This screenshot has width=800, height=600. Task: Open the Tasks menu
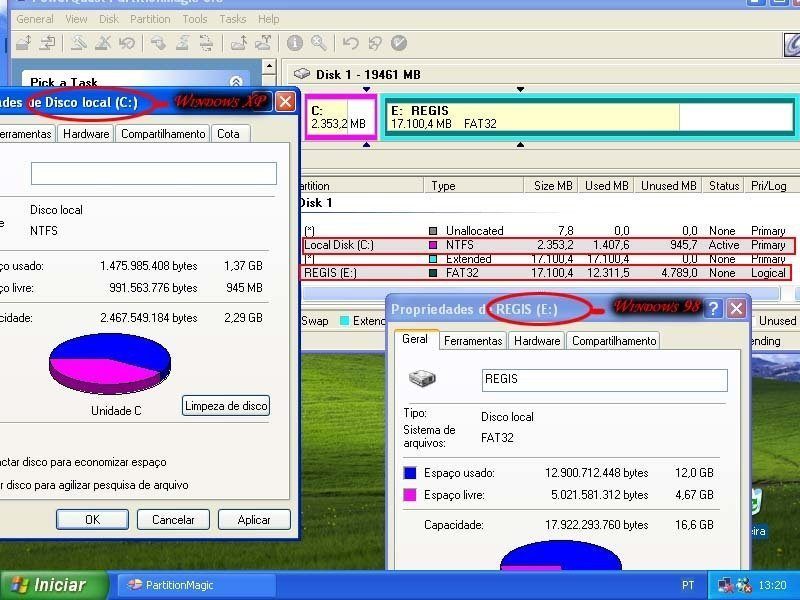pos(233,19)
